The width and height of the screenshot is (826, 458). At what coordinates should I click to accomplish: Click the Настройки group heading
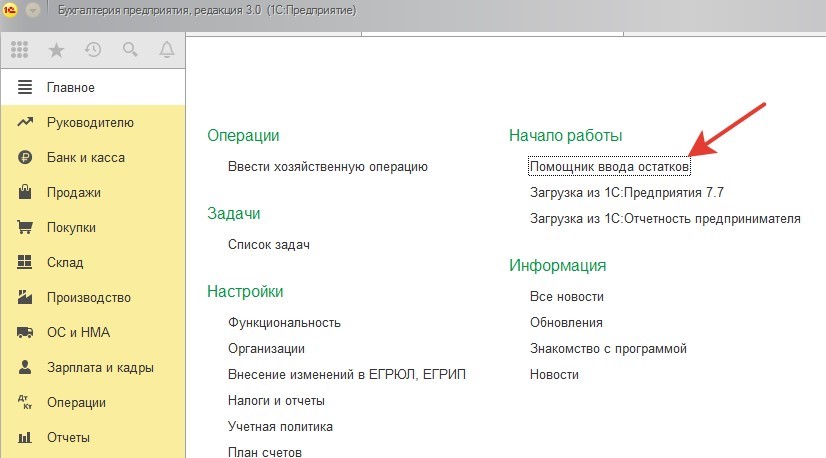coord(245,291)
